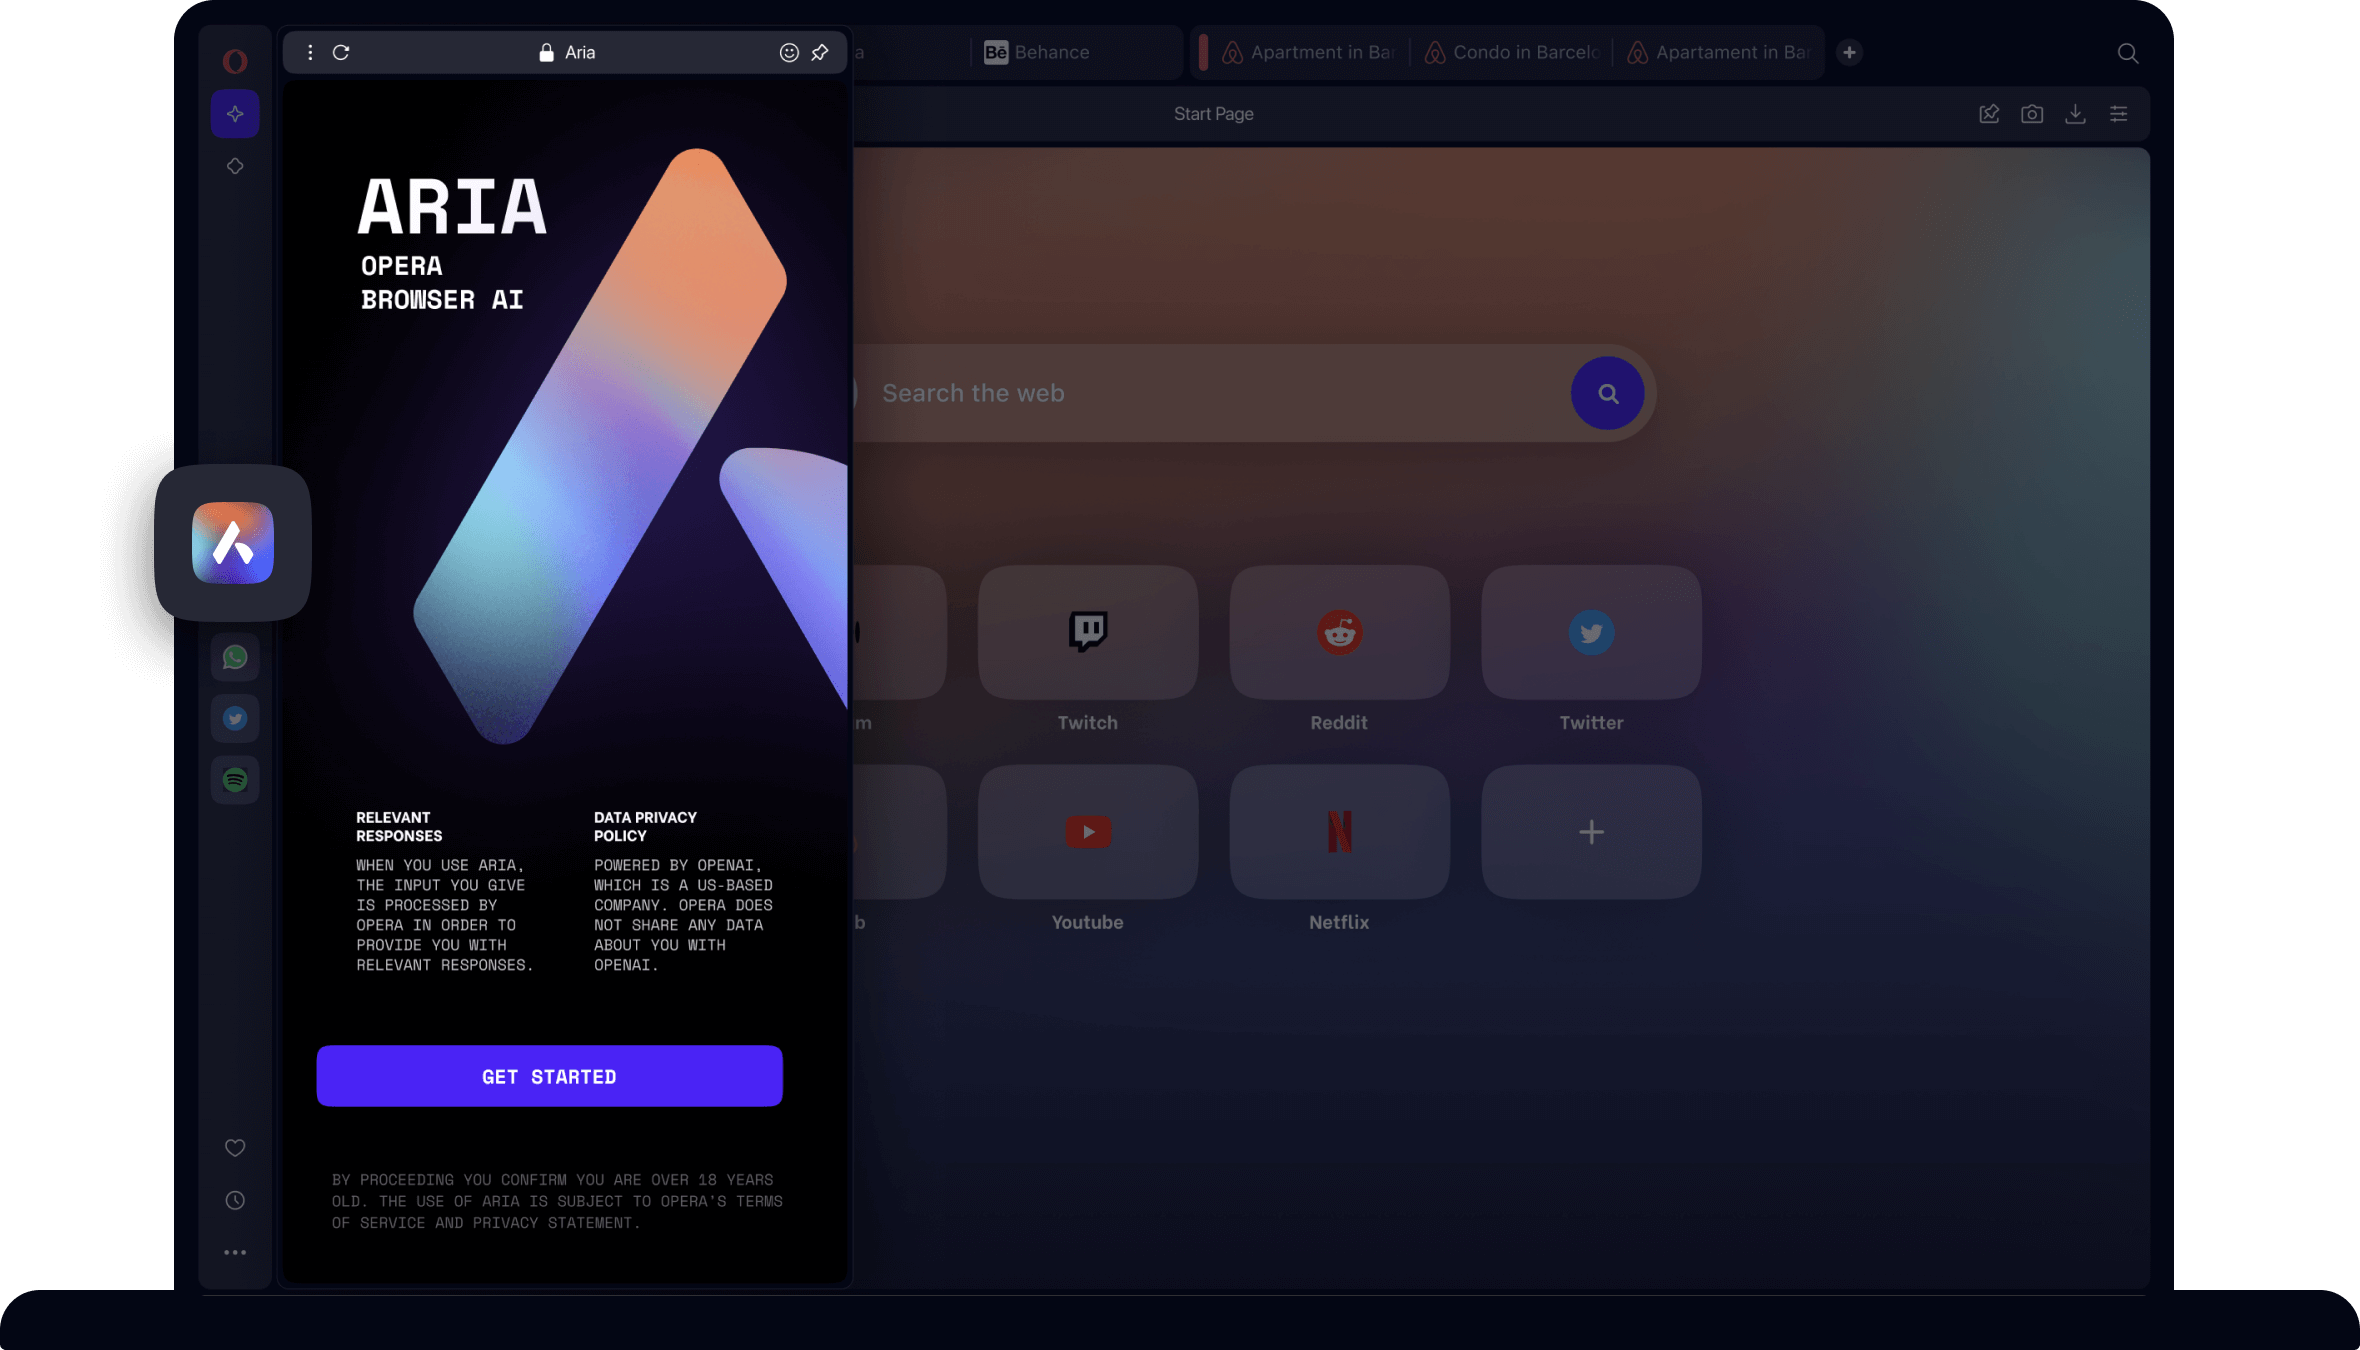Open the Aria panel kebab menu
The height and width of the screenshot is (1350, 2360).
click(x=310, y=52)
